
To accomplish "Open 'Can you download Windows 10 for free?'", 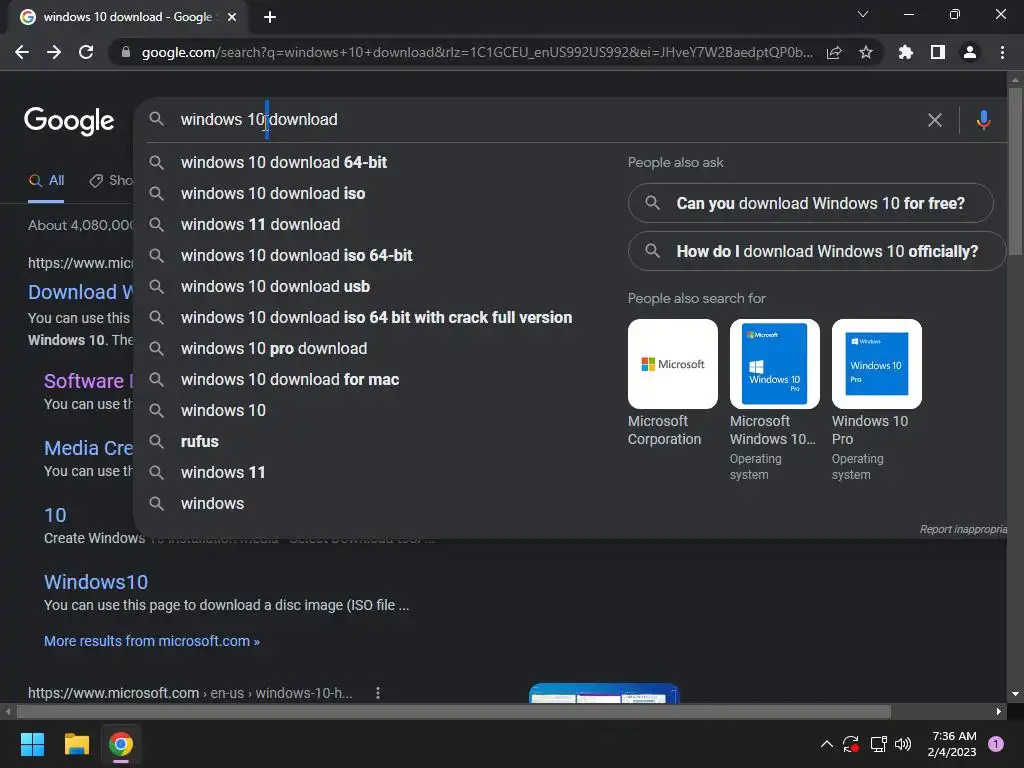I will (x=810, y=203).
